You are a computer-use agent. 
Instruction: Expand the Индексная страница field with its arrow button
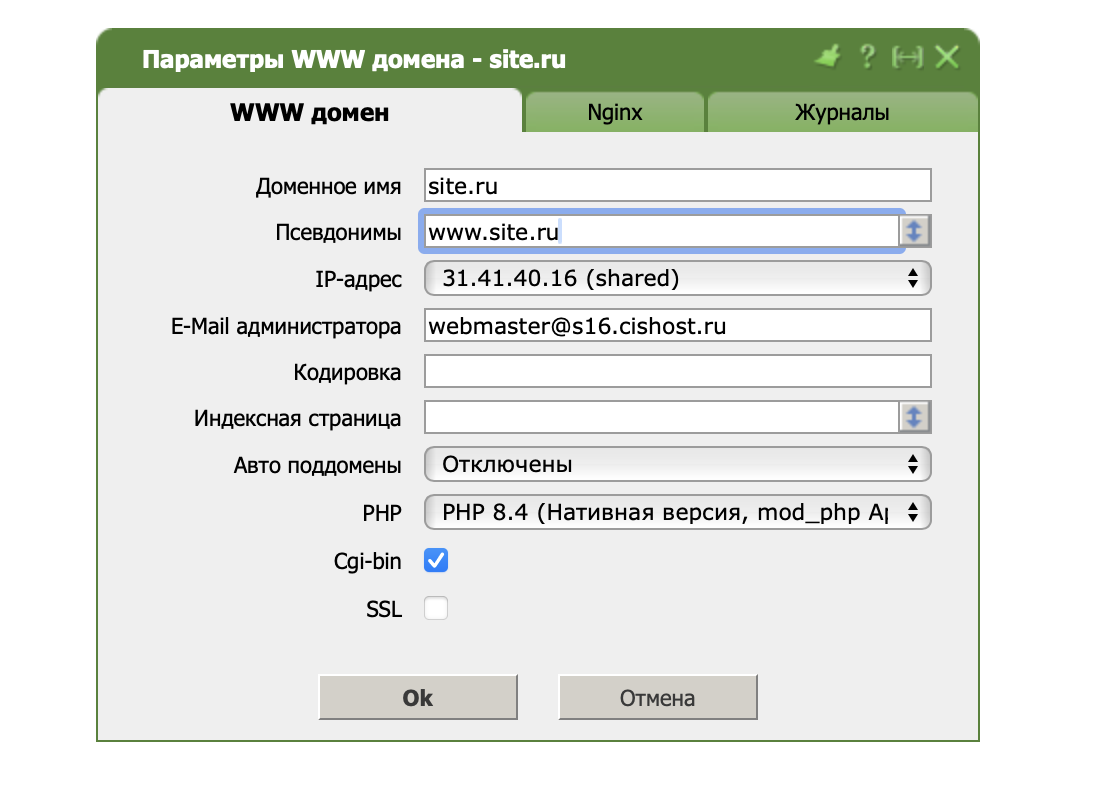pyautogui.click(x=915, y=417)
